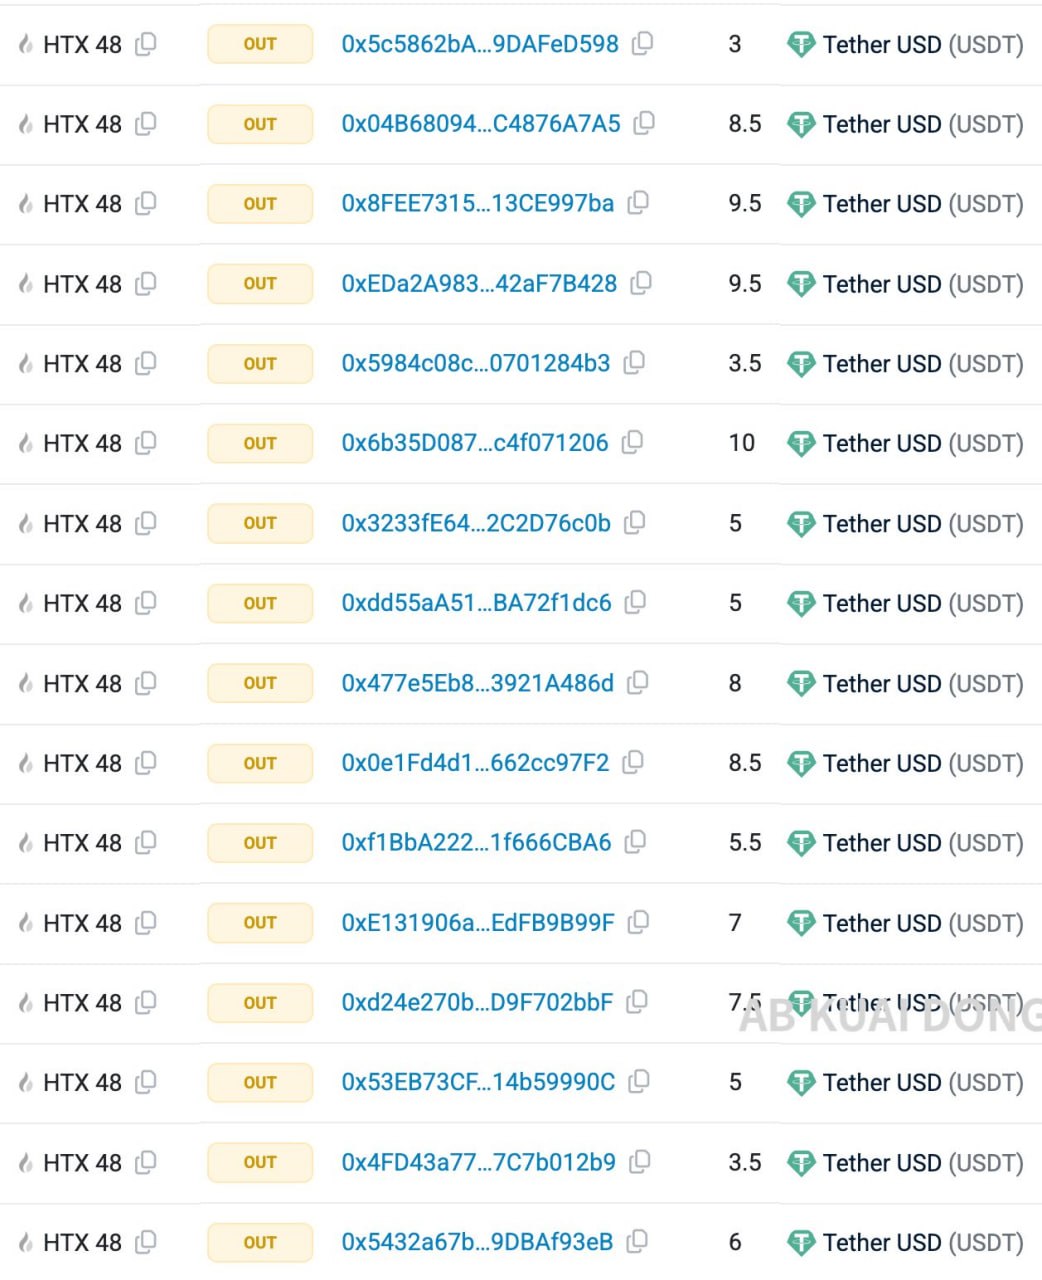
Task: Copy HTX 48 address in 0x5c5862bA row
Action: point(146,43)
